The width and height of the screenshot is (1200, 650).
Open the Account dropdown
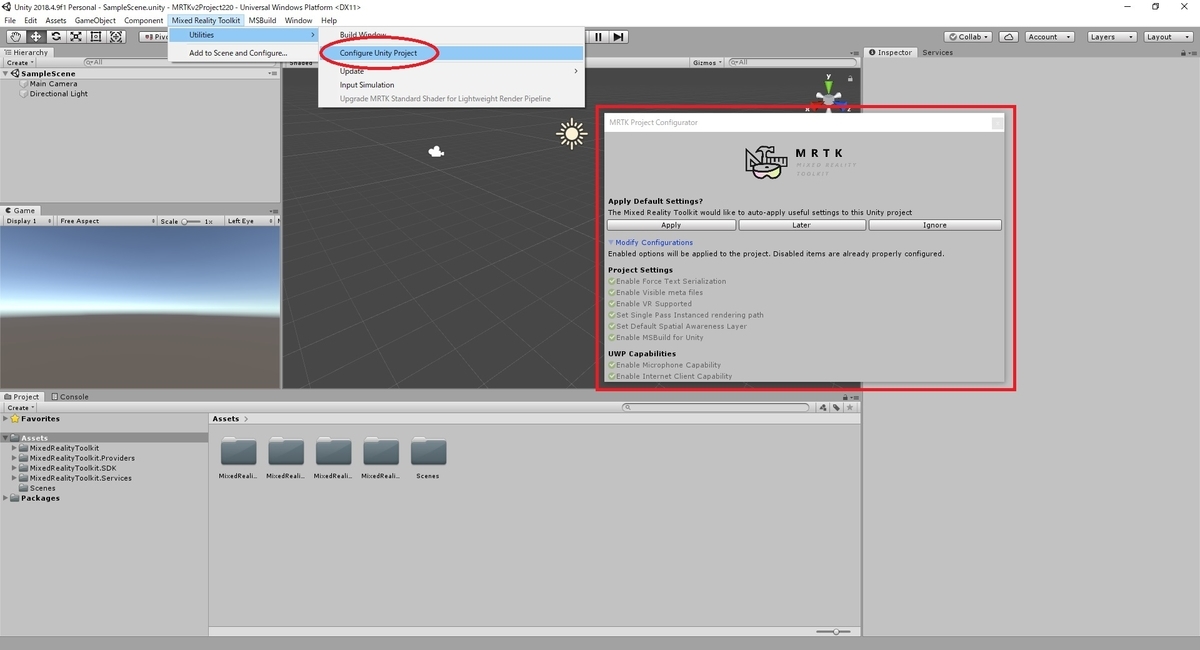click(1049, 37)
